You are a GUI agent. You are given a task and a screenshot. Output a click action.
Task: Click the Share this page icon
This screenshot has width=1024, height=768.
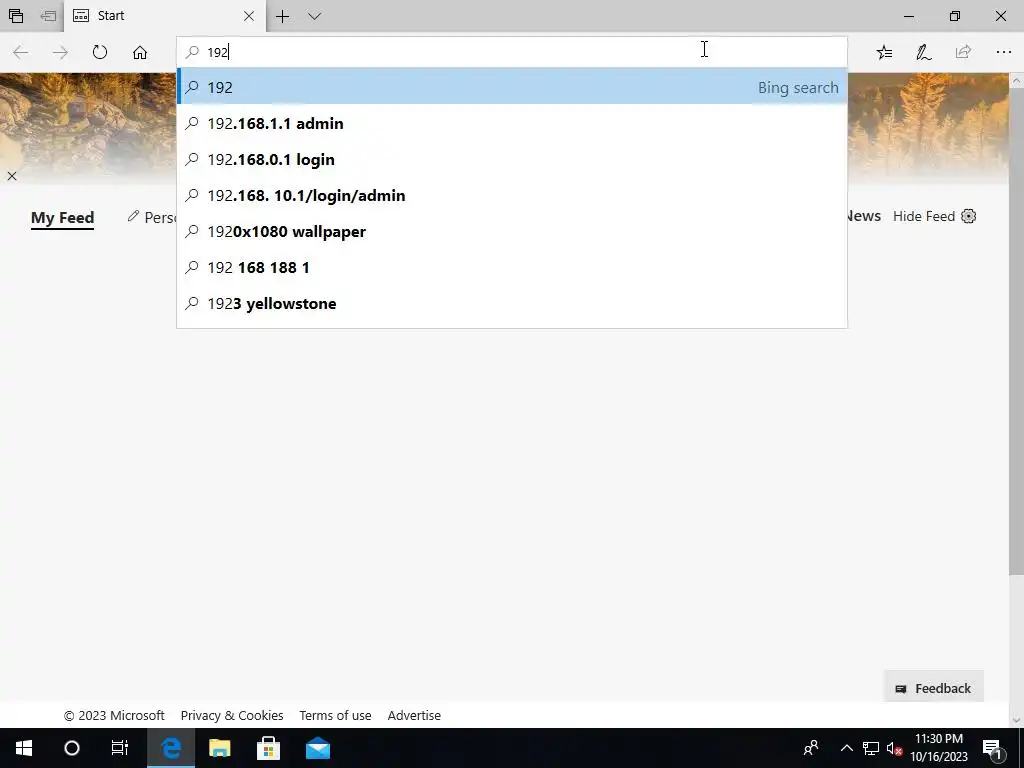pyautogui.click(x=963, y=52)
